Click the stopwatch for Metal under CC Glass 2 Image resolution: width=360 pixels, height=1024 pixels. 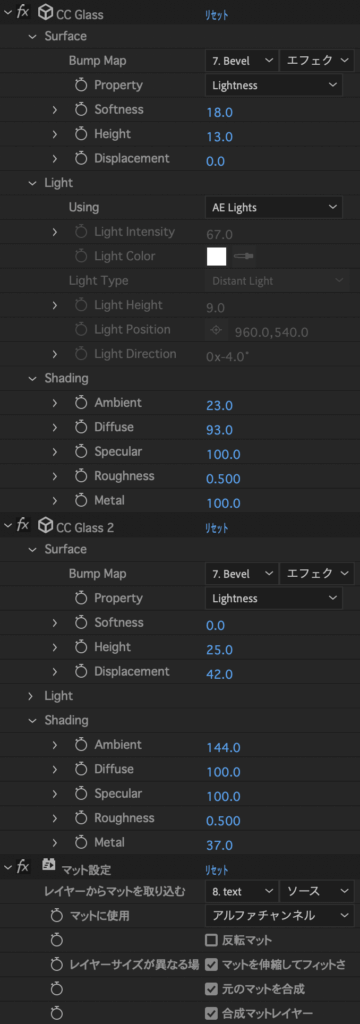click(81, 842)
